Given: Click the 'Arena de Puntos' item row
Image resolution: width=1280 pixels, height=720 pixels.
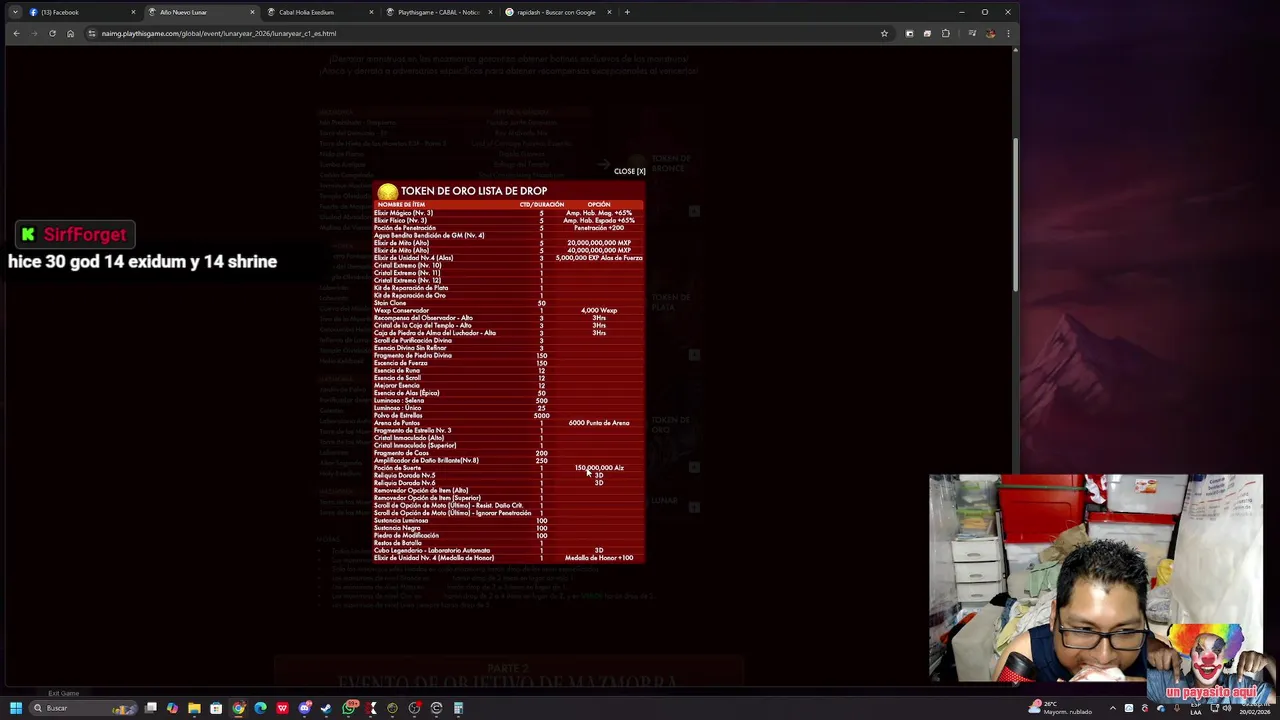Looking at the screenshot, I should tap(508, 423).
